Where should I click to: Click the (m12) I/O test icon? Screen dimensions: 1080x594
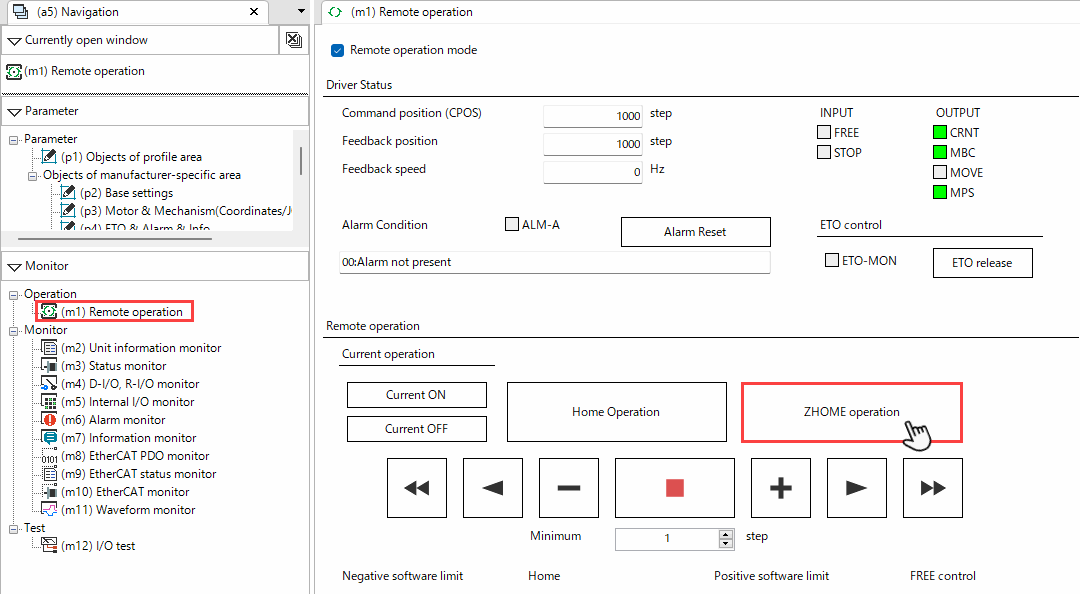tap(50, 545)
